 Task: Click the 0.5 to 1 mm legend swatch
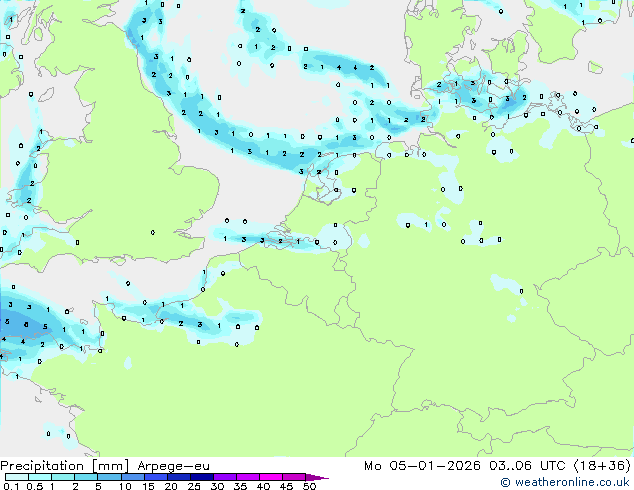tap(40, 477)
